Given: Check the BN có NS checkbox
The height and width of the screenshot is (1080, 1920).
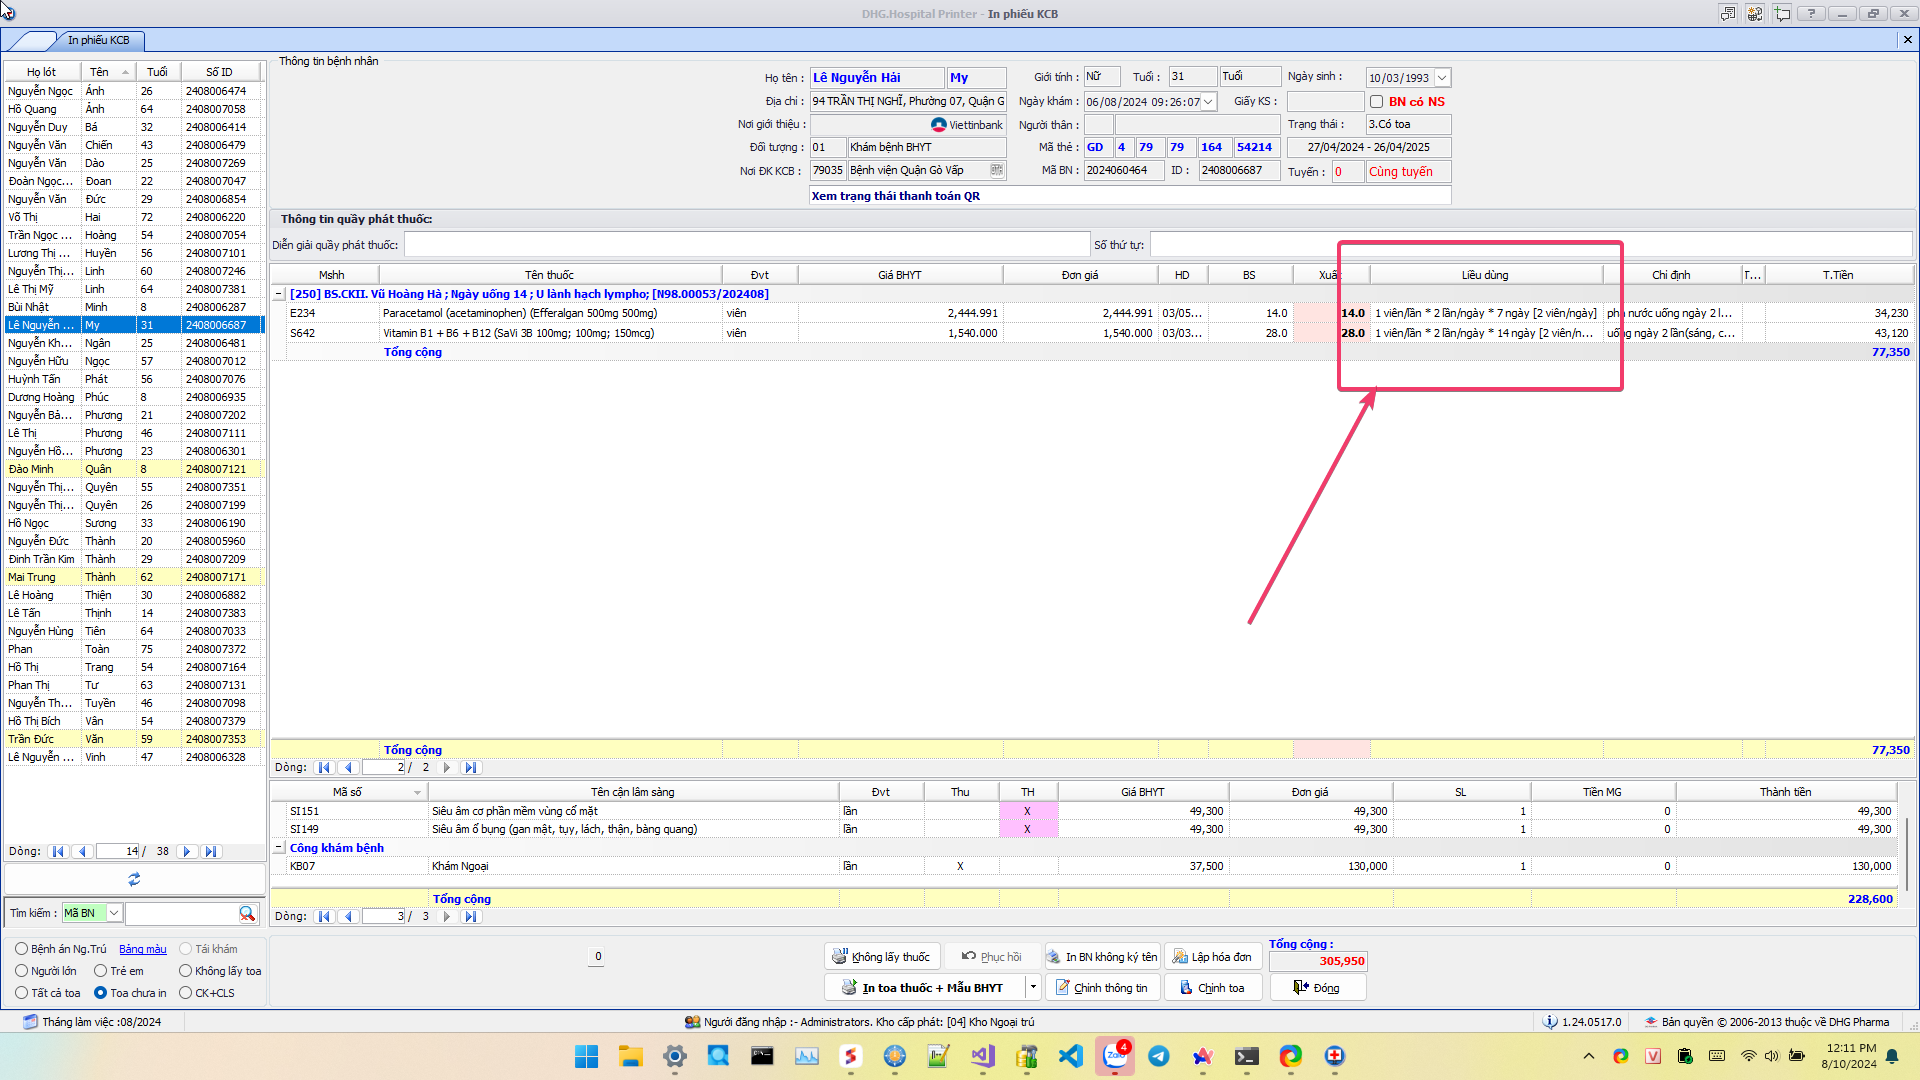Looking at the screenshot, I should [x=1376, y=102].
